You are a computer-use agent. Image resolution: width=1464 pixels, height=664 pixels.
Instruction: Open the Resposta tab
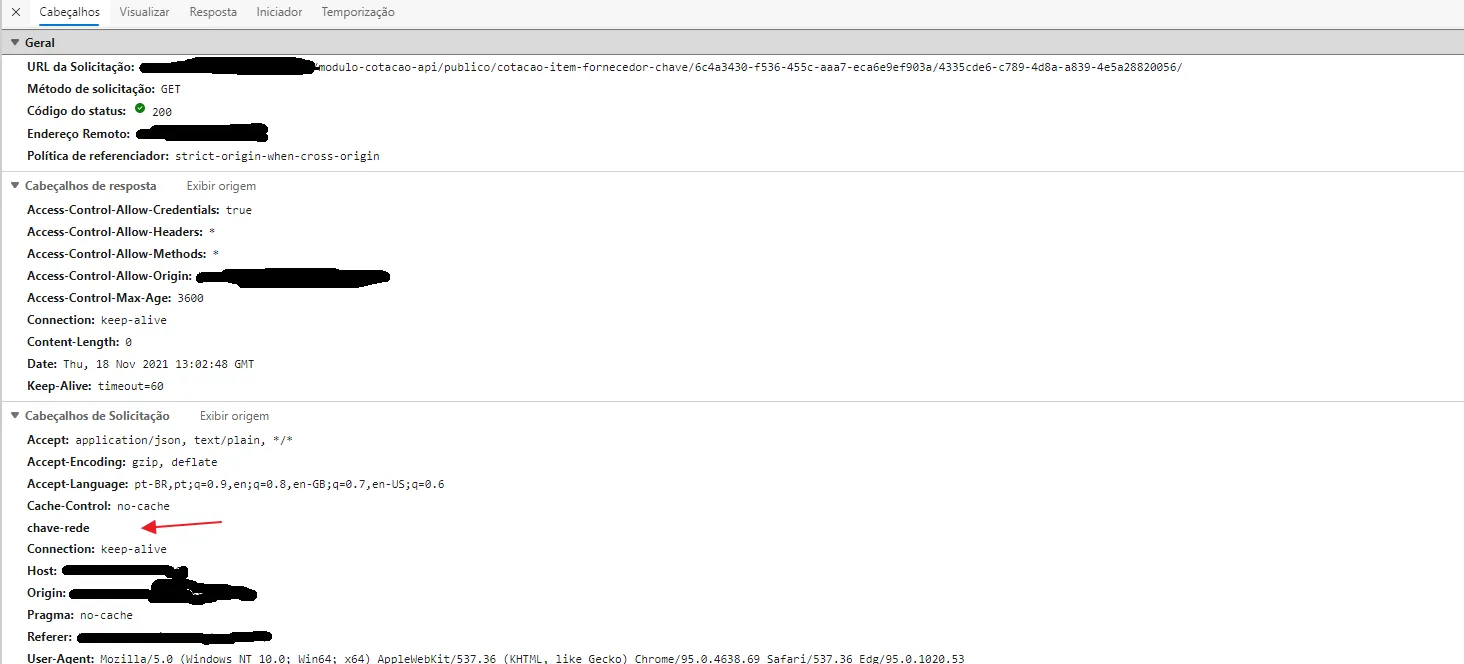tap(213, 12)
